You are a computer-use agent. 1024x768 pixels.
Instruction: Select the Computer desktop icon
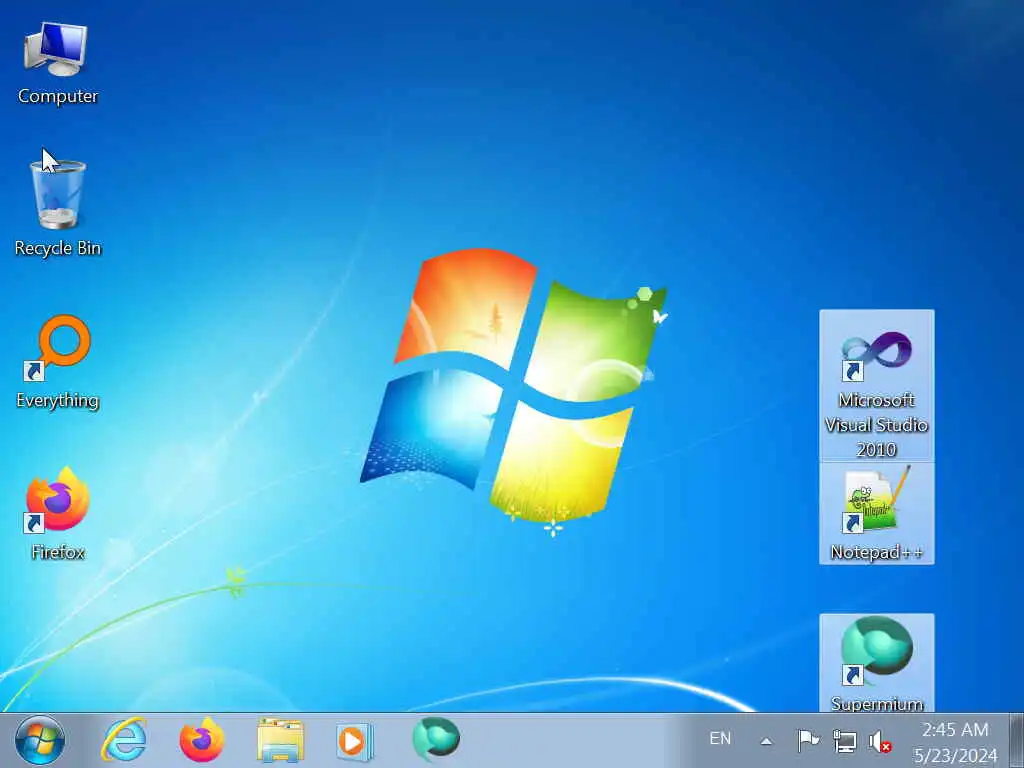57,63
